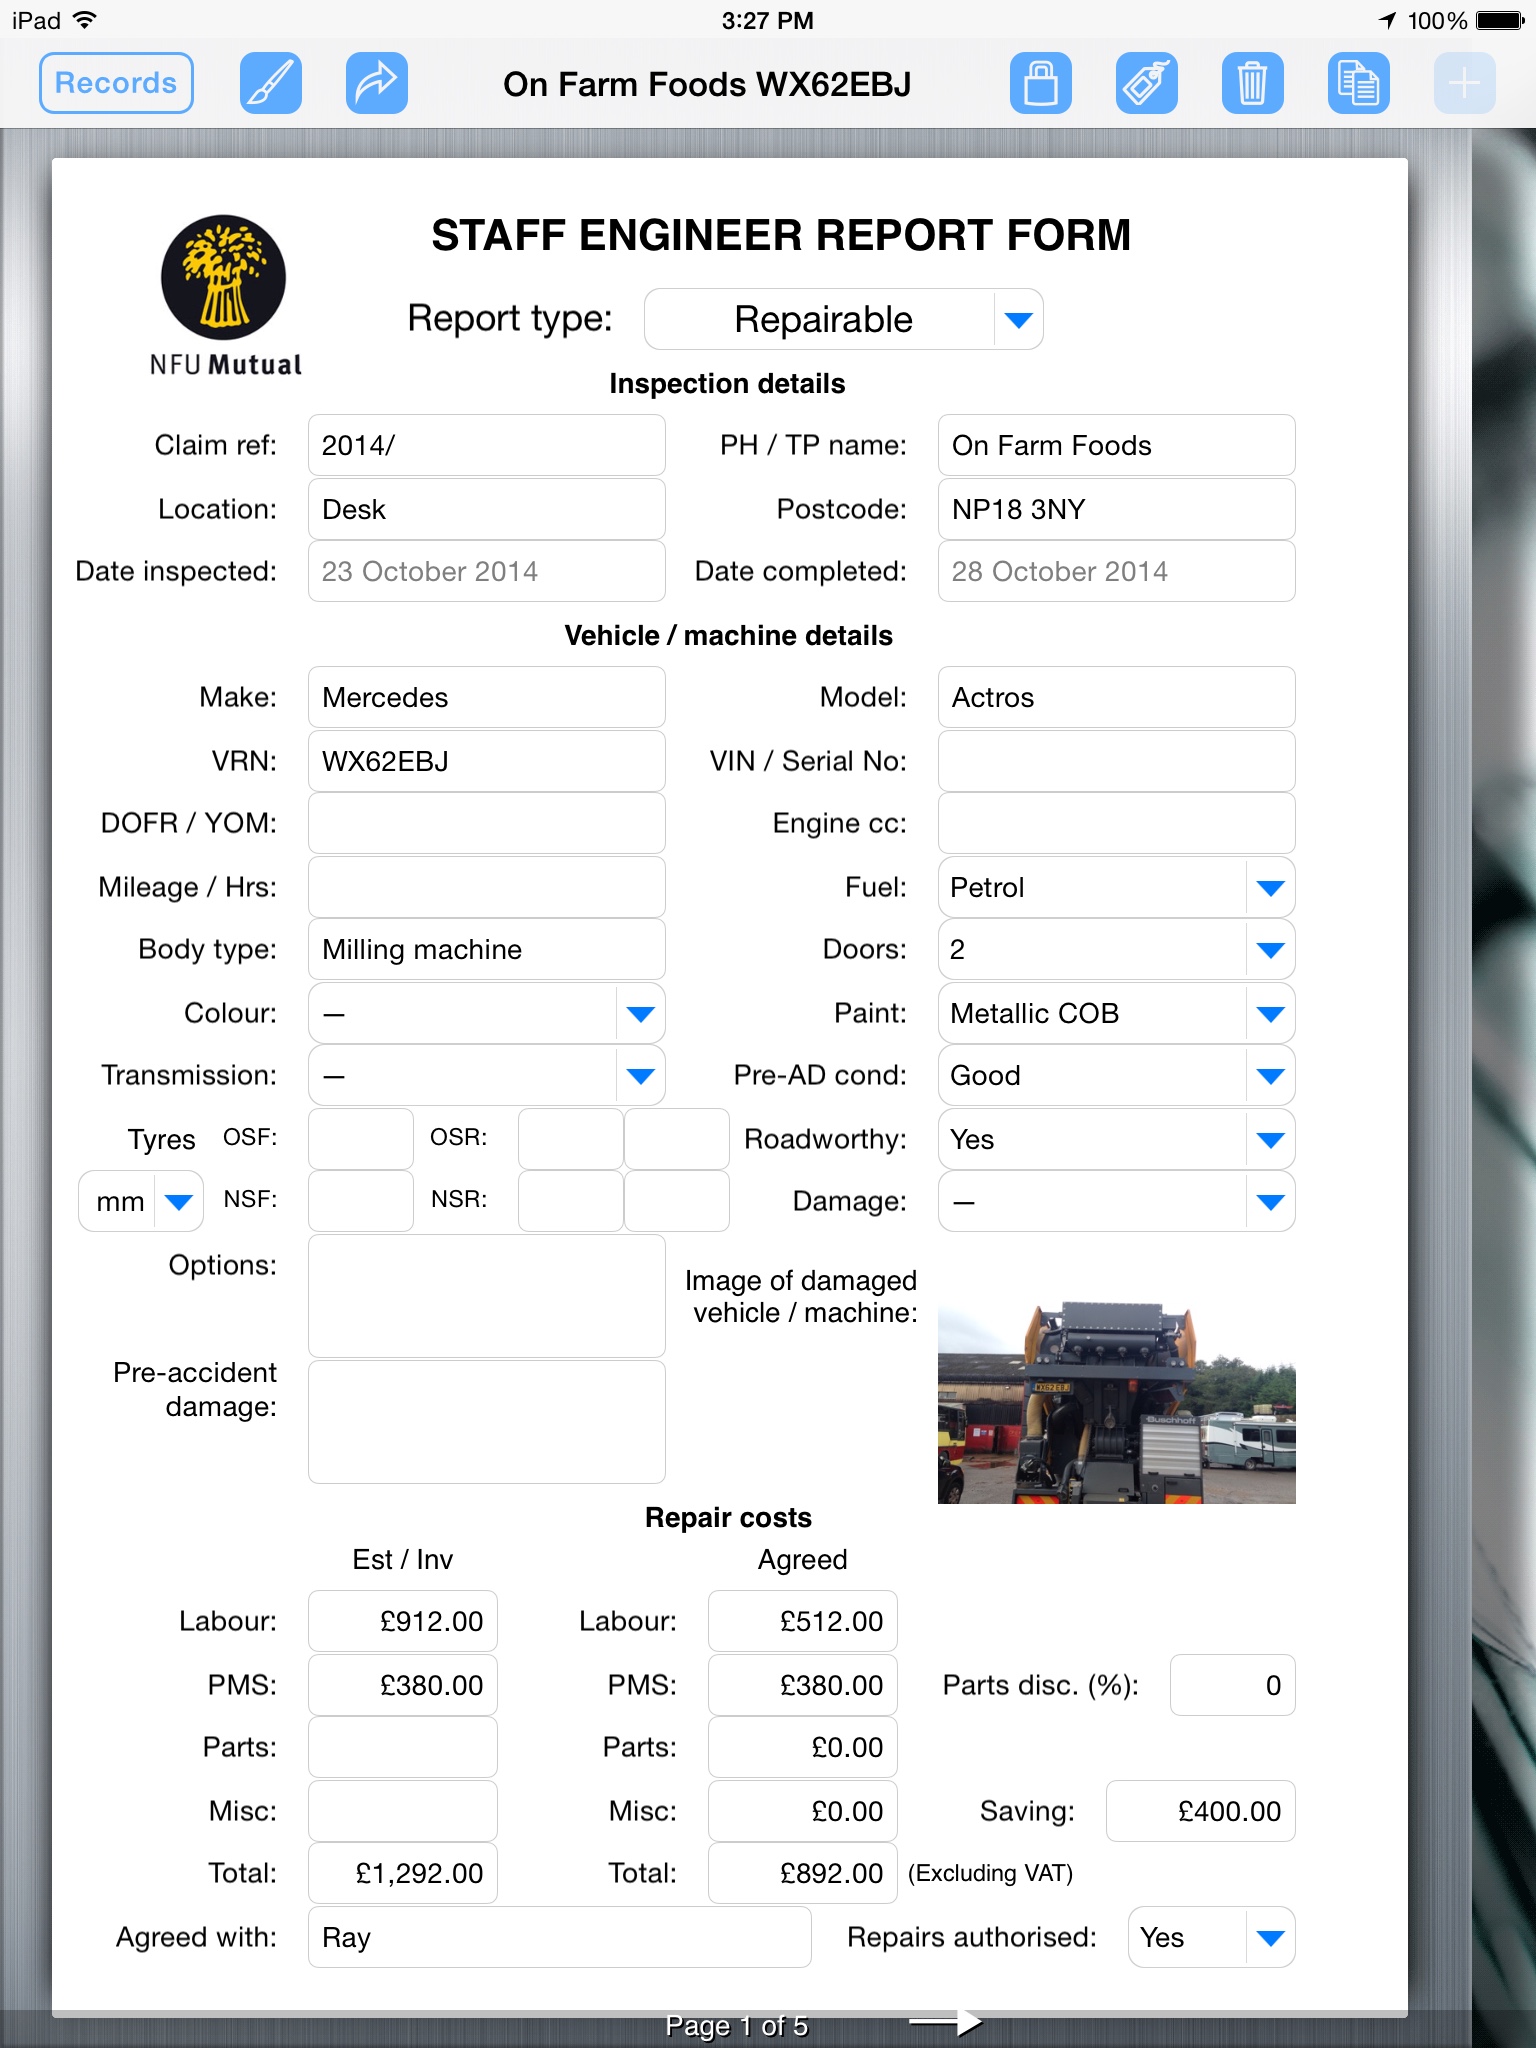Select the Make field
The width and height of the screenshot is (1536, 2048).
(487, 697)
